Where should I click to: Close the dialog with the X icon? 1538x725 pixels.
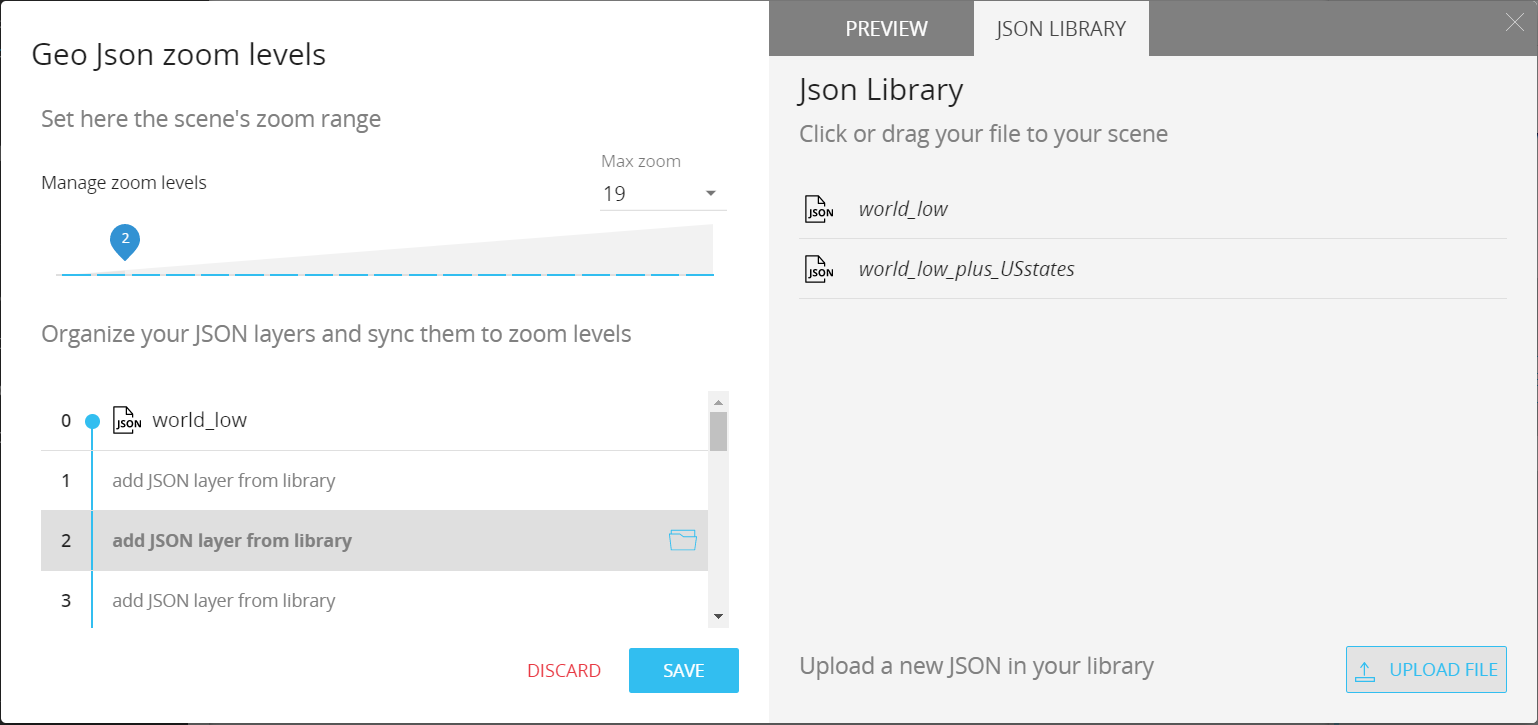pyautogui.click(x=1515, y=23)
